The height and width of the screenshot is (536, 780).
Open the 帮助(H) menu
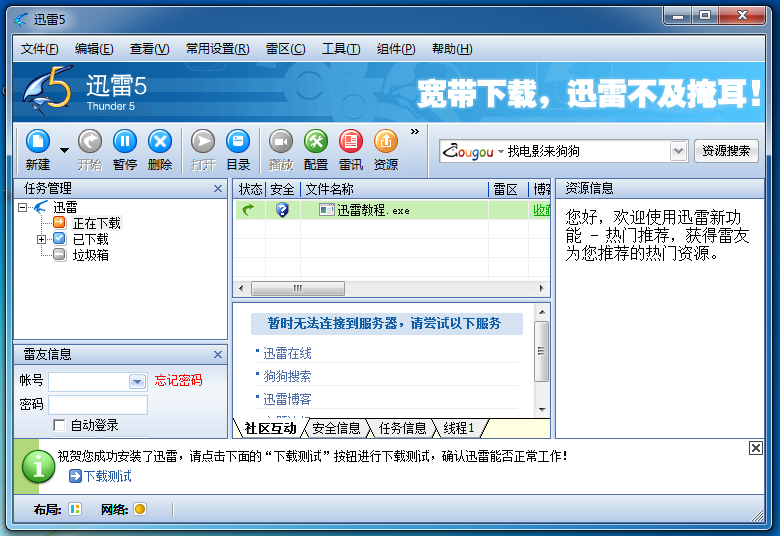coord(452,49)
